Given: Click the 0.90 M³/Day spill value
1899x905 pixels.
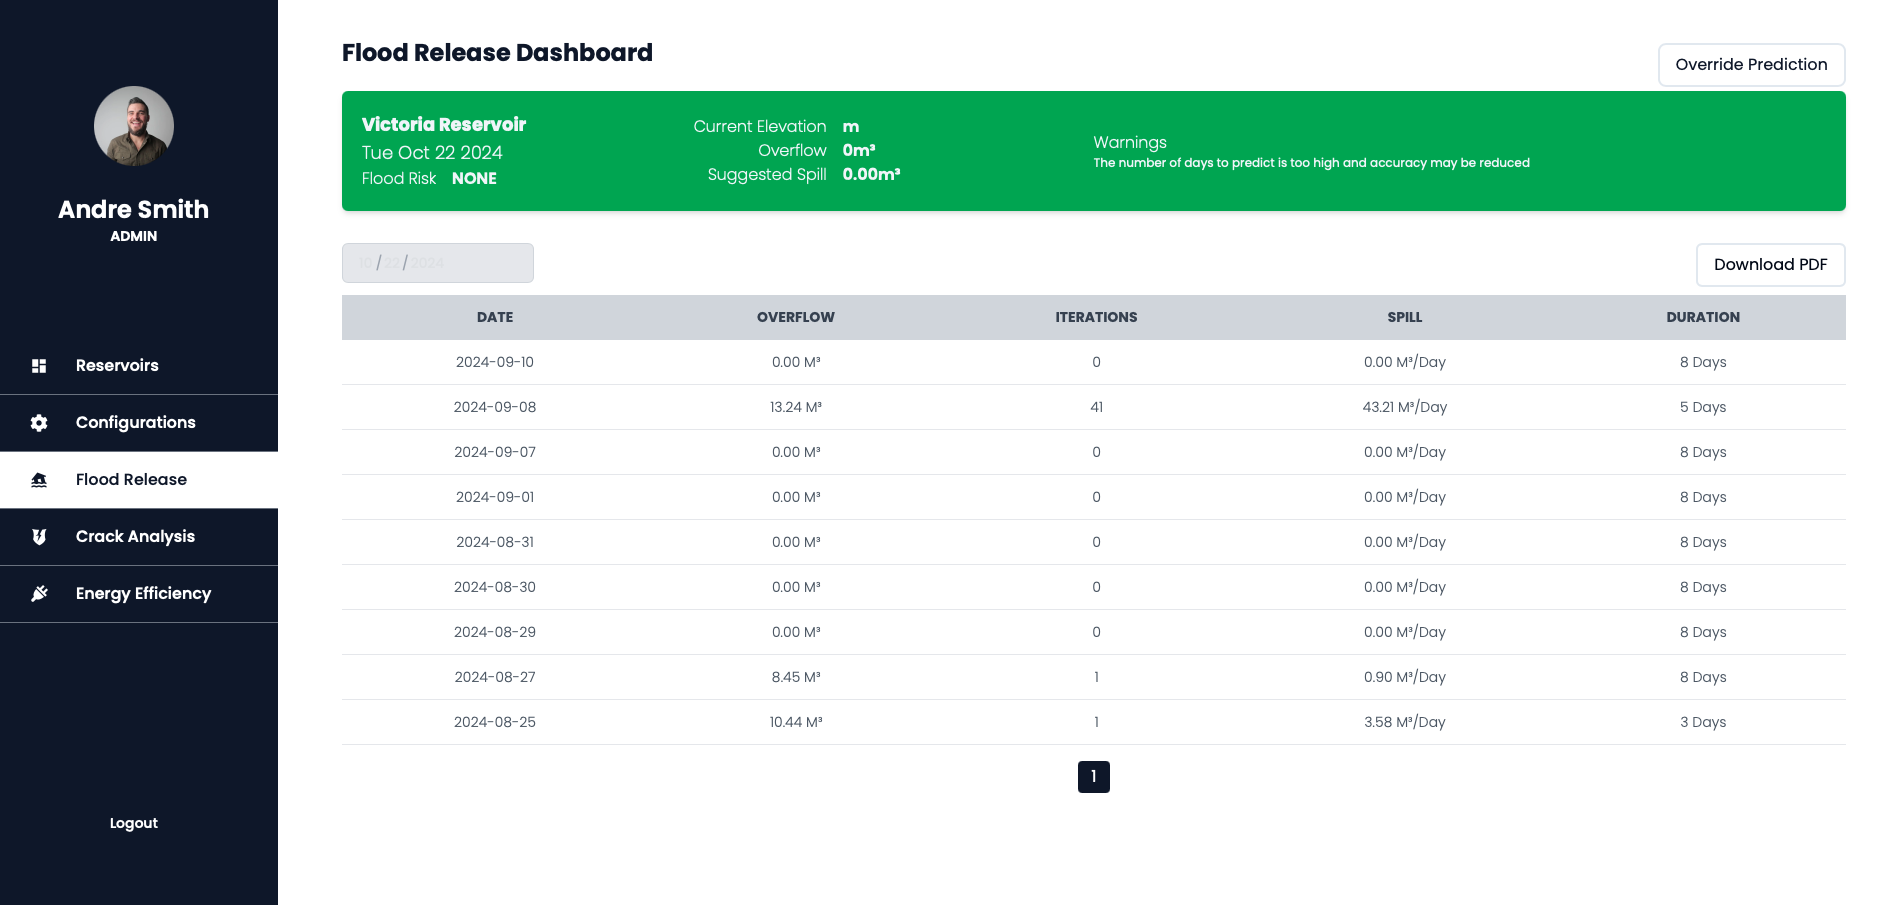Looking at the screenshot, I should 1404,677.
